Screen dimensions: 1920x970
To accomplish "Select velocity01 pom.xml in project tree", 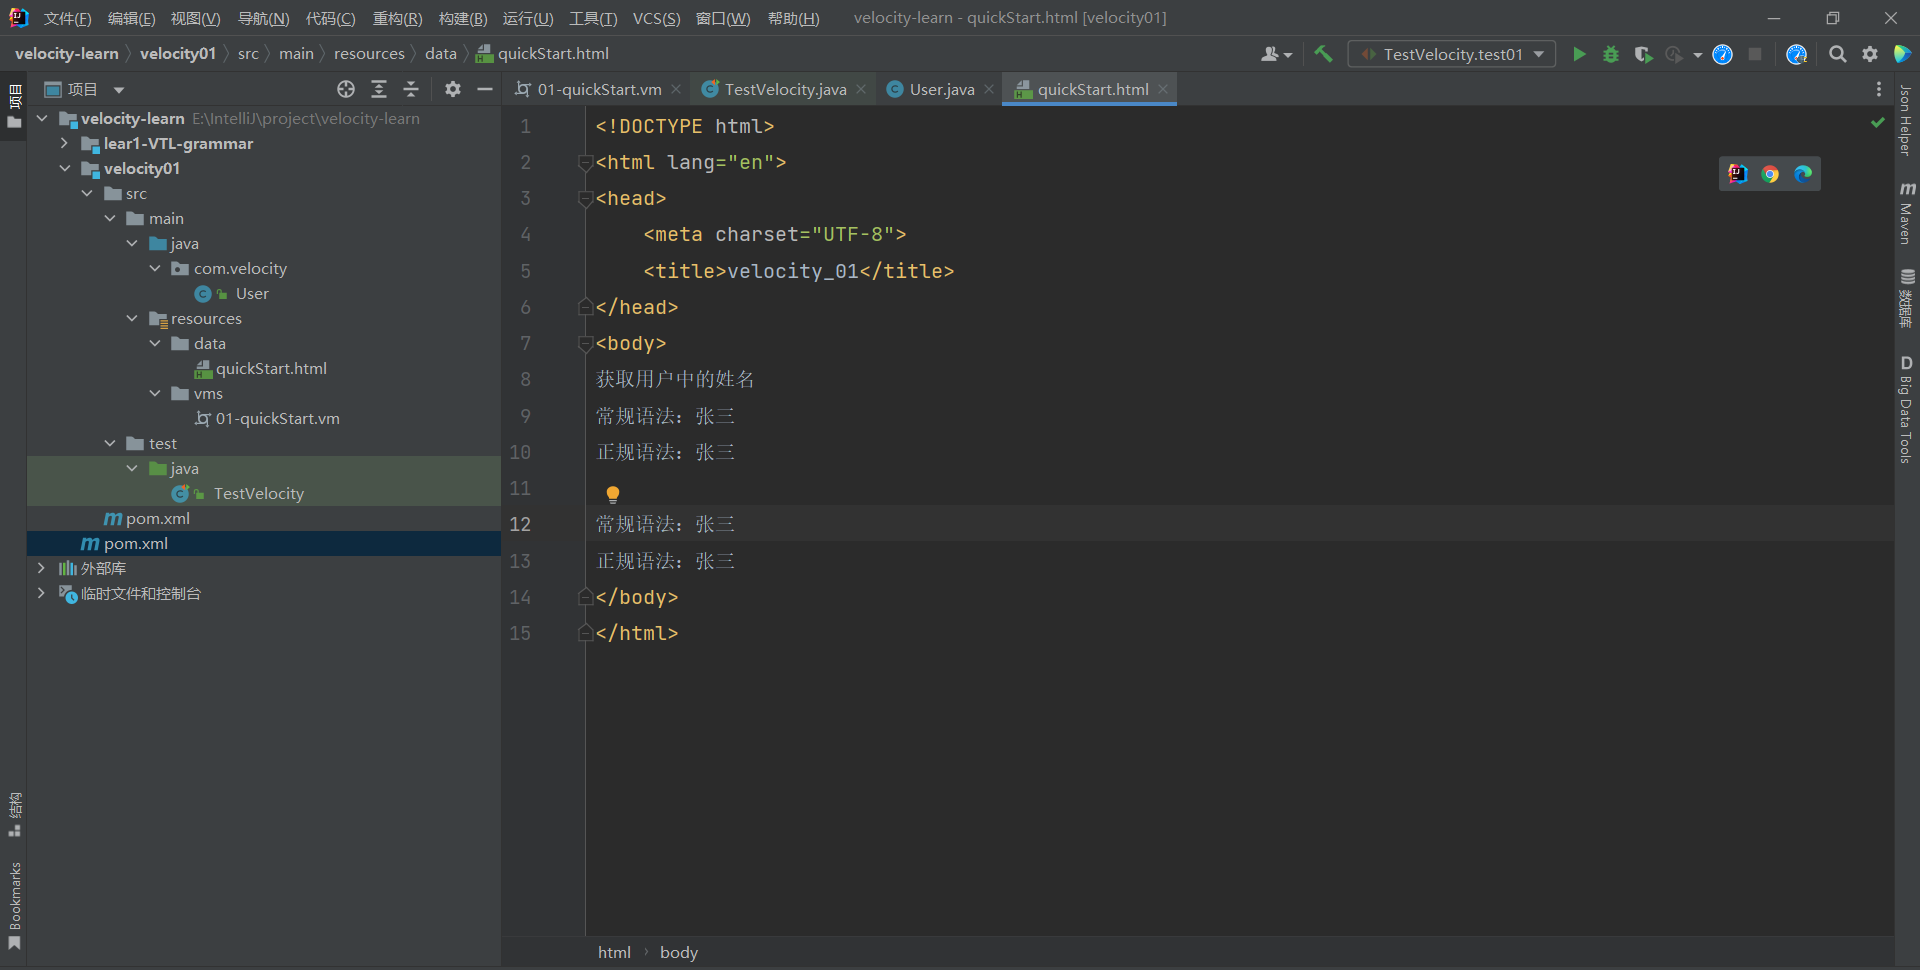I will click(x=157, y=518).
